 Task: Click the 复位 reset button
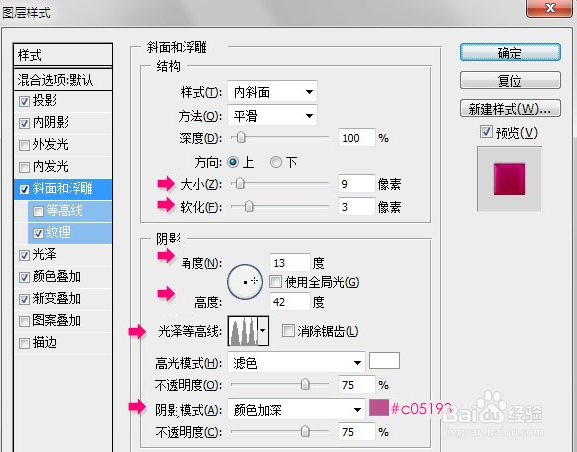(510, 80)
